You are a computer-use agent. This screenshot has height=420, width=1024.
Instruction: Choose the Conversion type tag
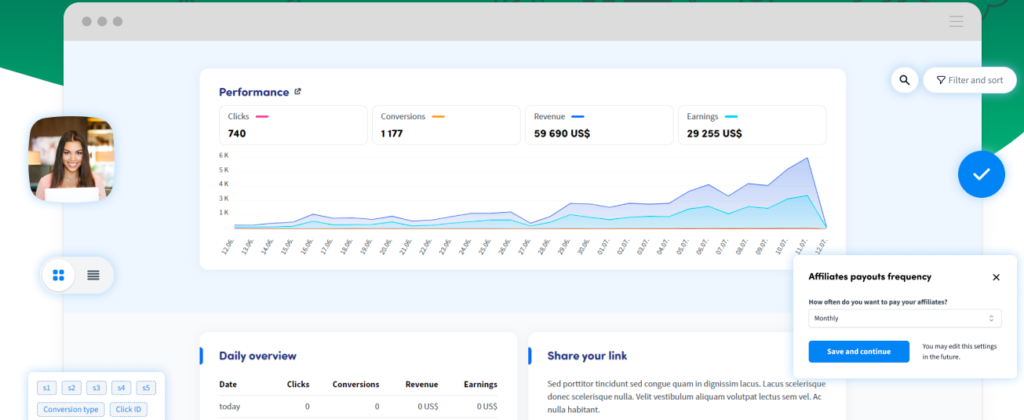(x=69, y=409)
